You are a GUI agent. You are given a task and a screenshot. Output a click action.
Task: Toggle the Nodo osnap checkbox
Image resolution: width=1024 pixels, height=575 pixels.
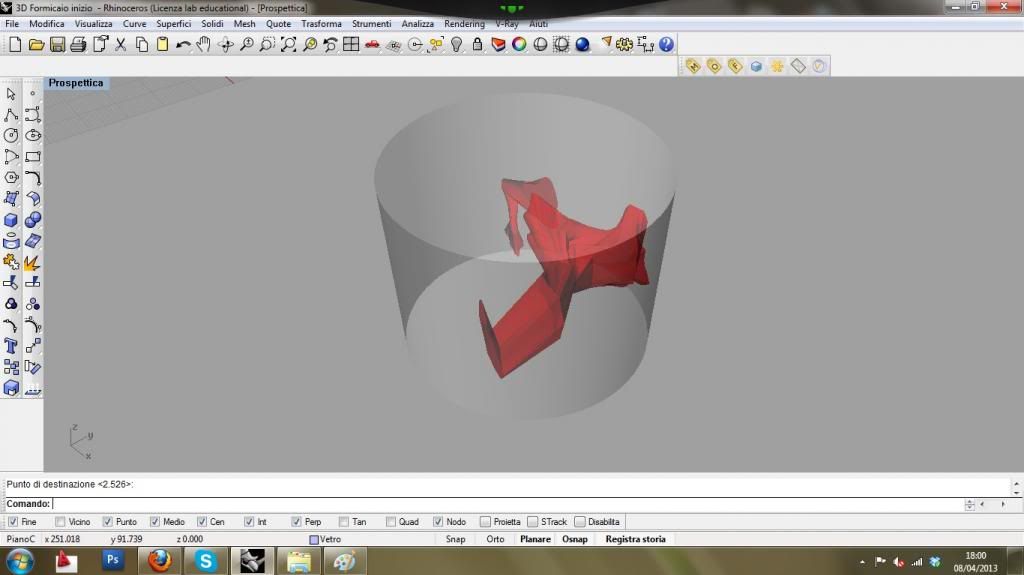pyautogui.click(x=438, y=521)
